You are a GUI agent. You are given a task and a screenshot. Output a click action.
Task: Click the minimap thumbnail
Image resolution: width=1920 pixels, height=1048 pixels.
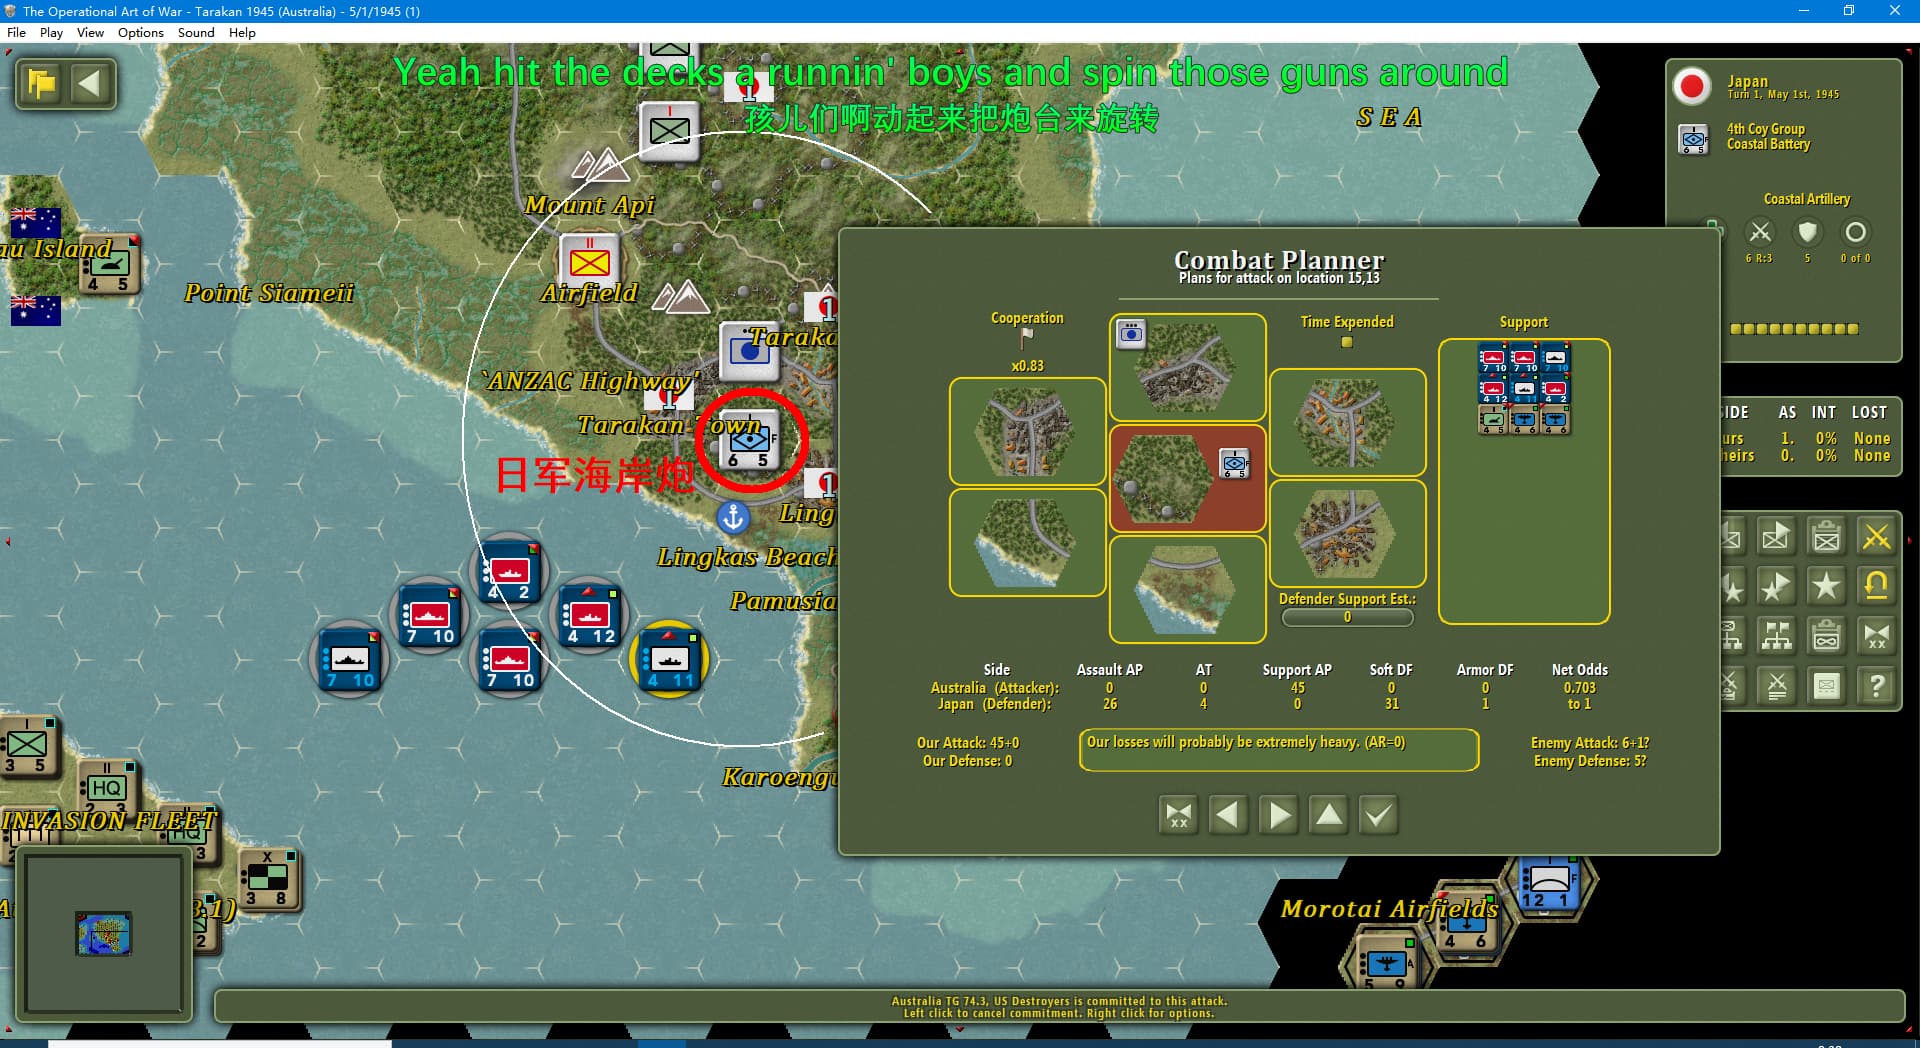pyautogui.click(x=104, y=933)
